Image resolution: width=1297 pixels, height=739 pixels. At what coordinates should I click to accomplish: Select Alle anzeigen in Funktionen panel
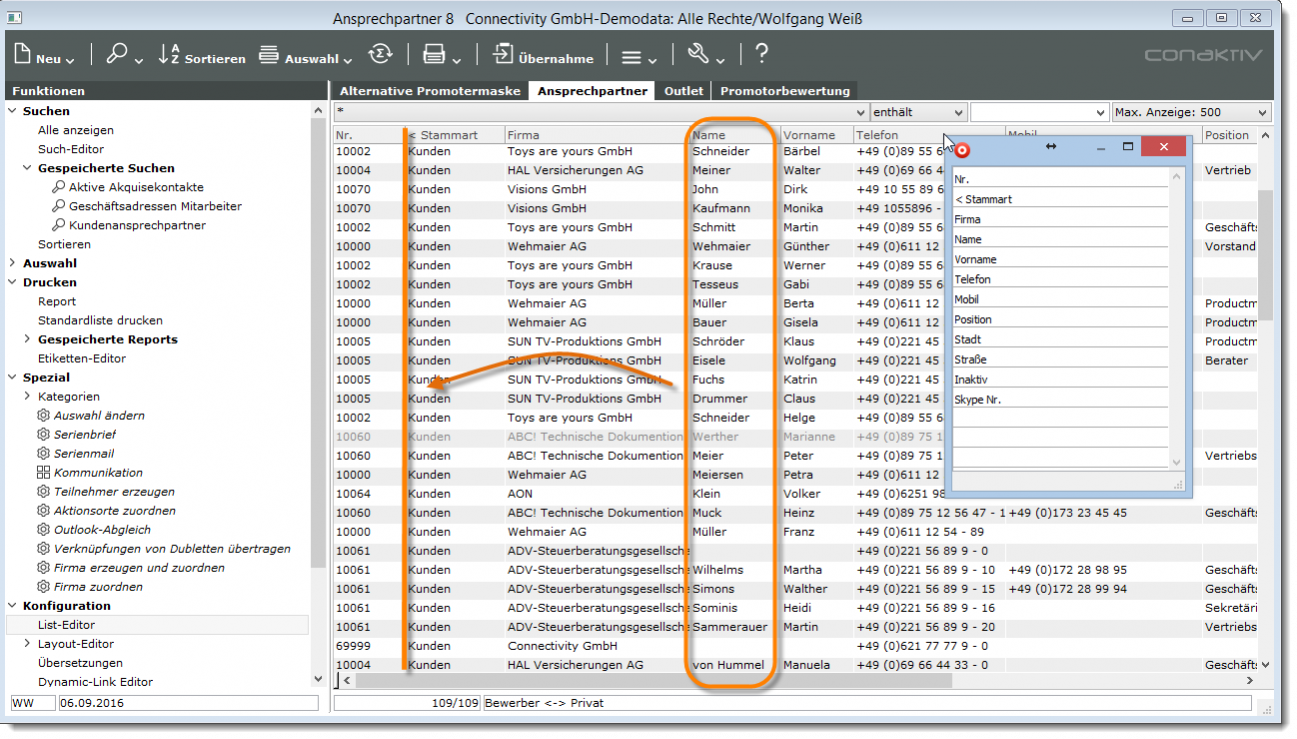[76, 130]
